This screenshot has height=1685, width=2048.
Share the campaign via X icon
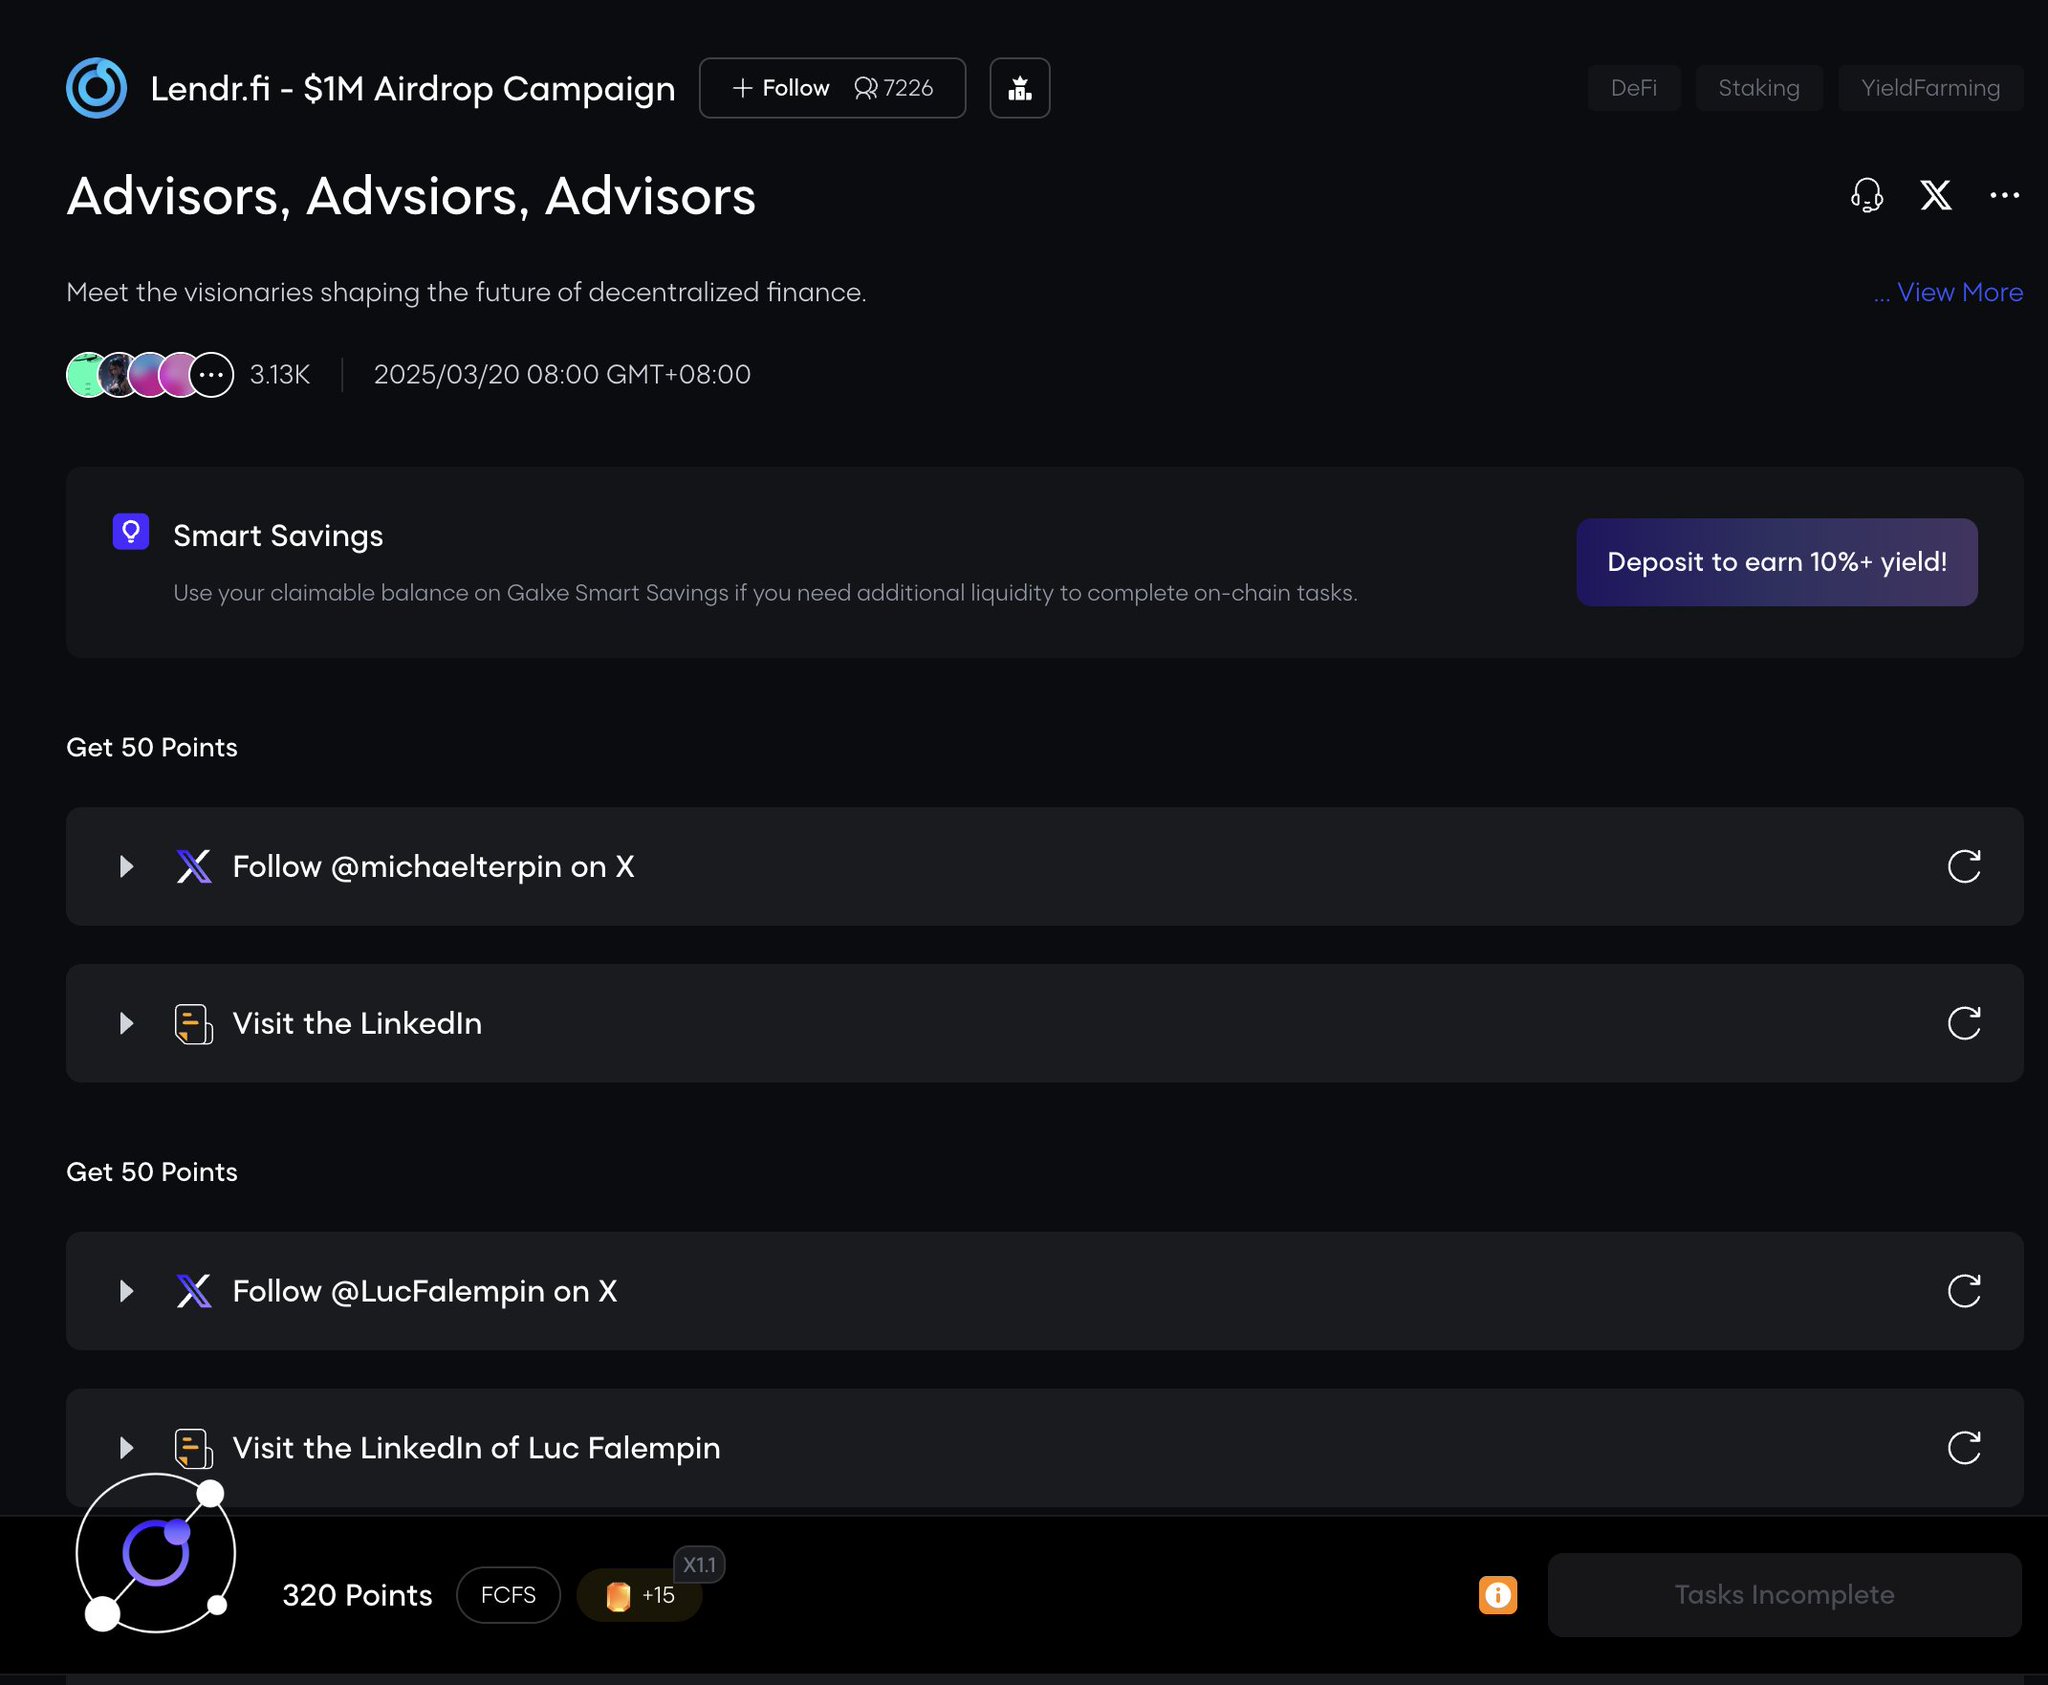point(1935,195)
